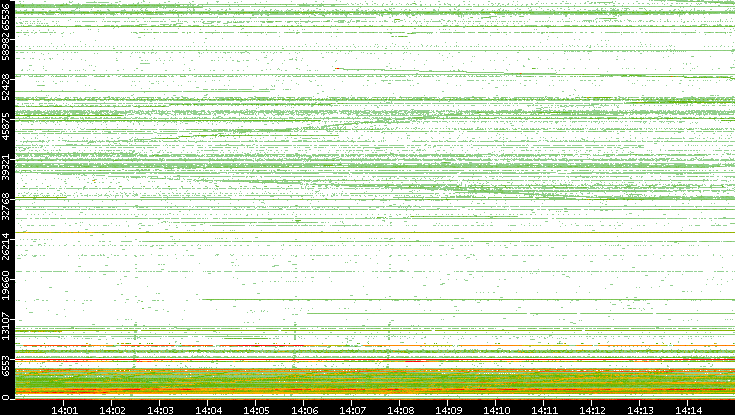The image size is (735, 415).
Task: Click the 26214 vertical axis label
Action: pyautogui.click(x=5, y=245)
